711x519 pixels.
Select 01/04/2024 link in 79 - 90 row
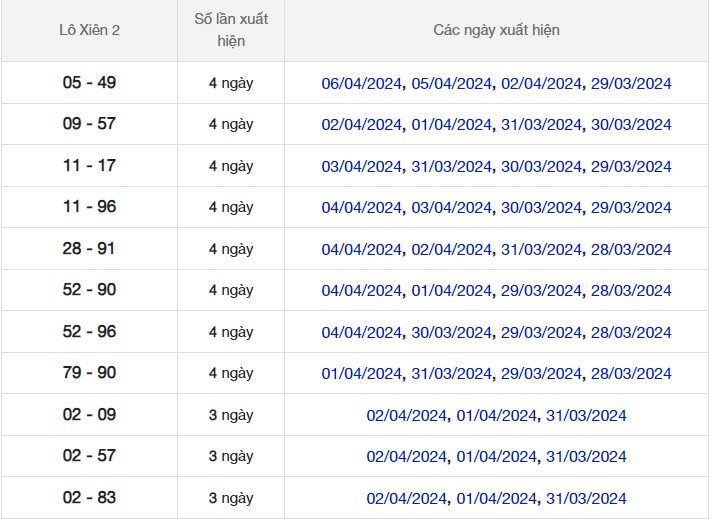362,374
